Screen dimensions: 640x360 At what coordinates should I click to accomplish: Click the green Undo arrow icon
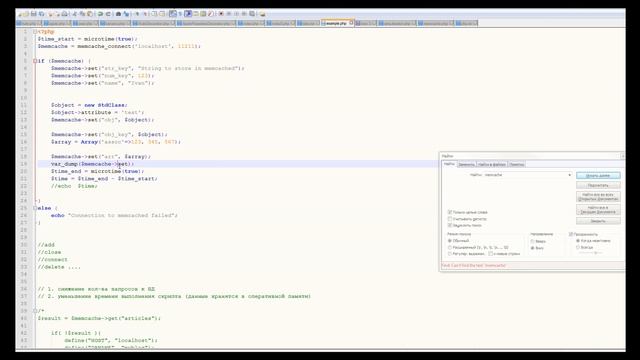point(100,14)
